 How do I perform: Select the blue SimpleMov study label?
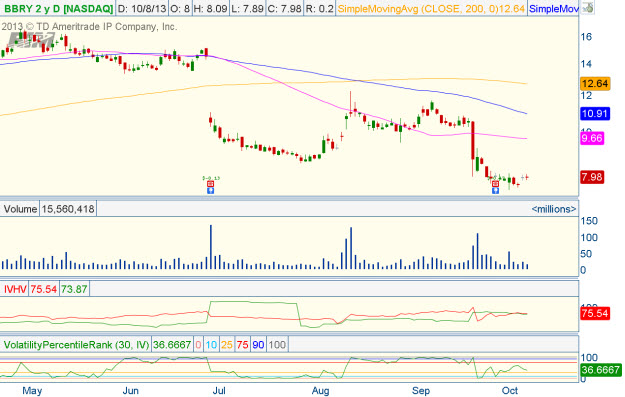[553, 8]
